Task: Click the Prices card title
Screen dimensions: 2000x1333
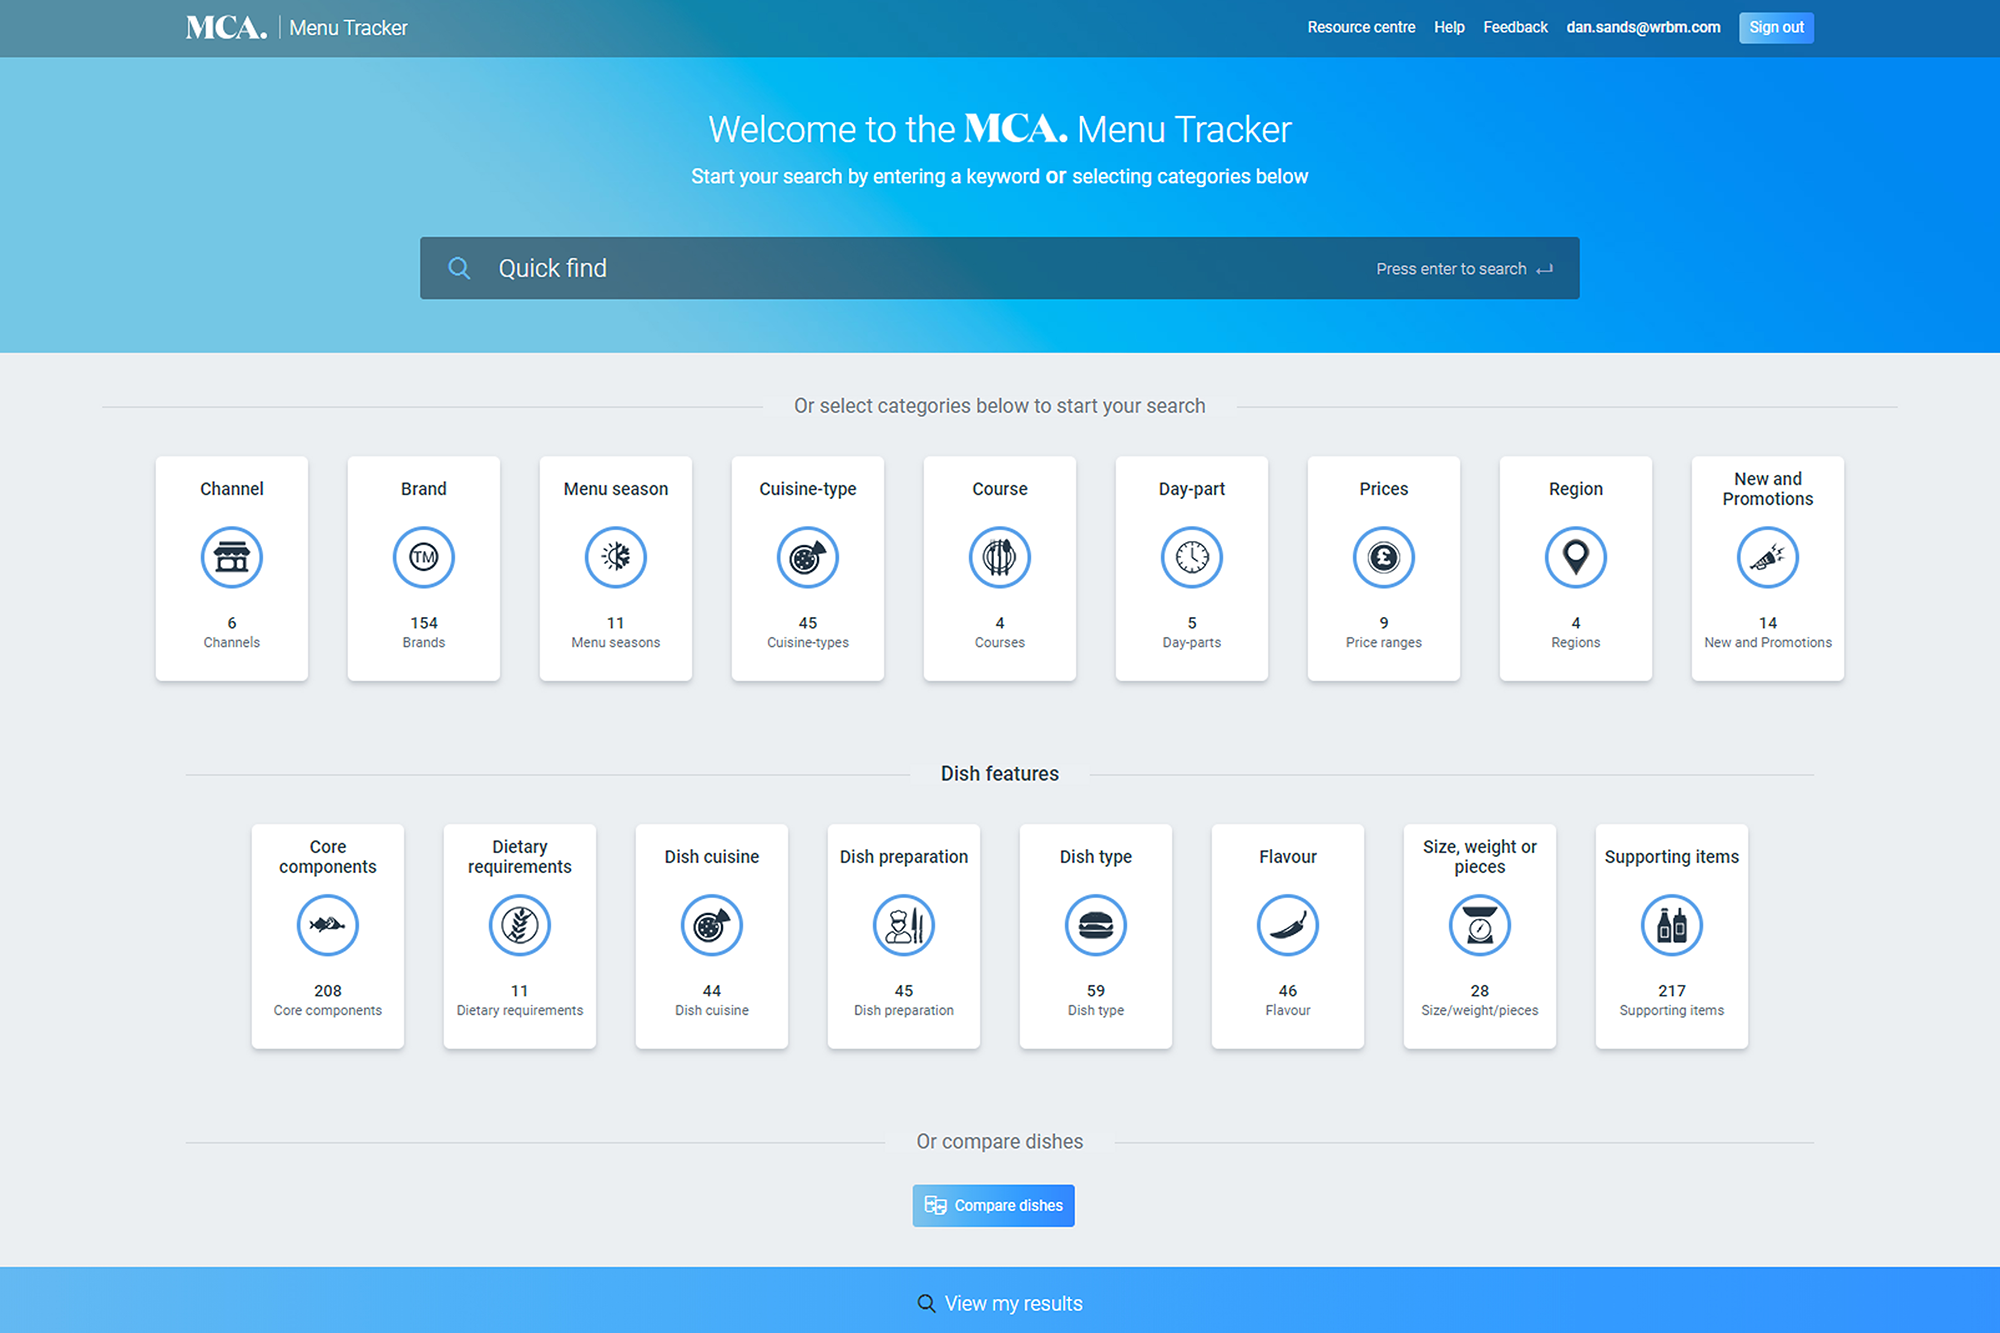Action: 1384,489
